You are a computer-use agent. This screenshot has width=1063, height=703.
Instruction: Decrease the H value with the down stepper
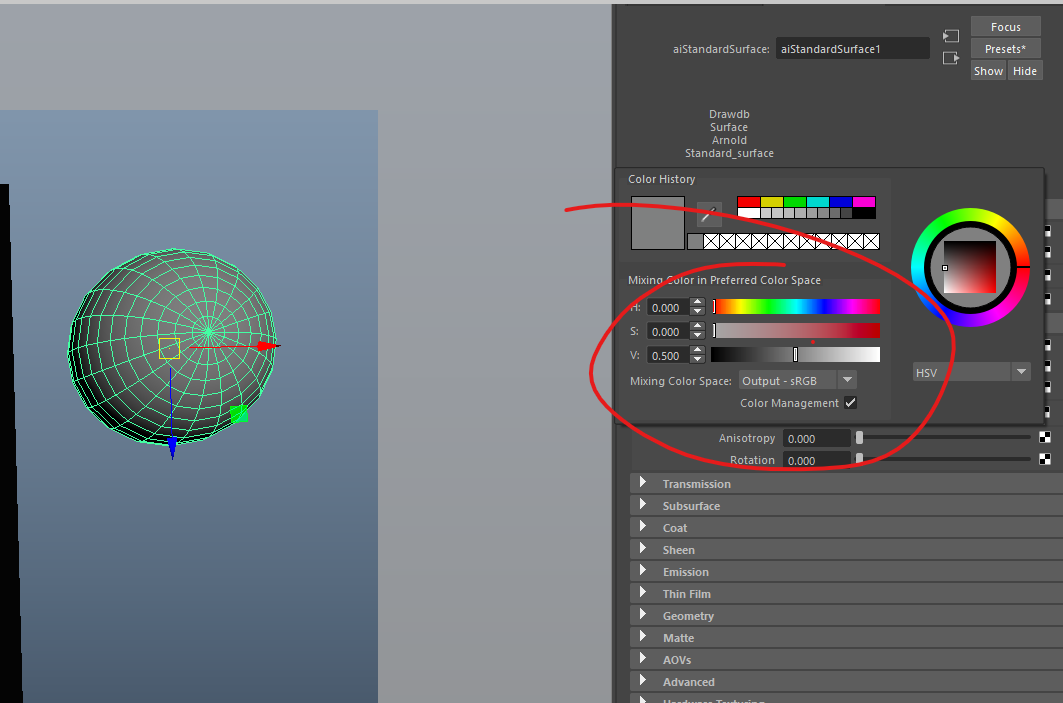(x=697, y=312)
